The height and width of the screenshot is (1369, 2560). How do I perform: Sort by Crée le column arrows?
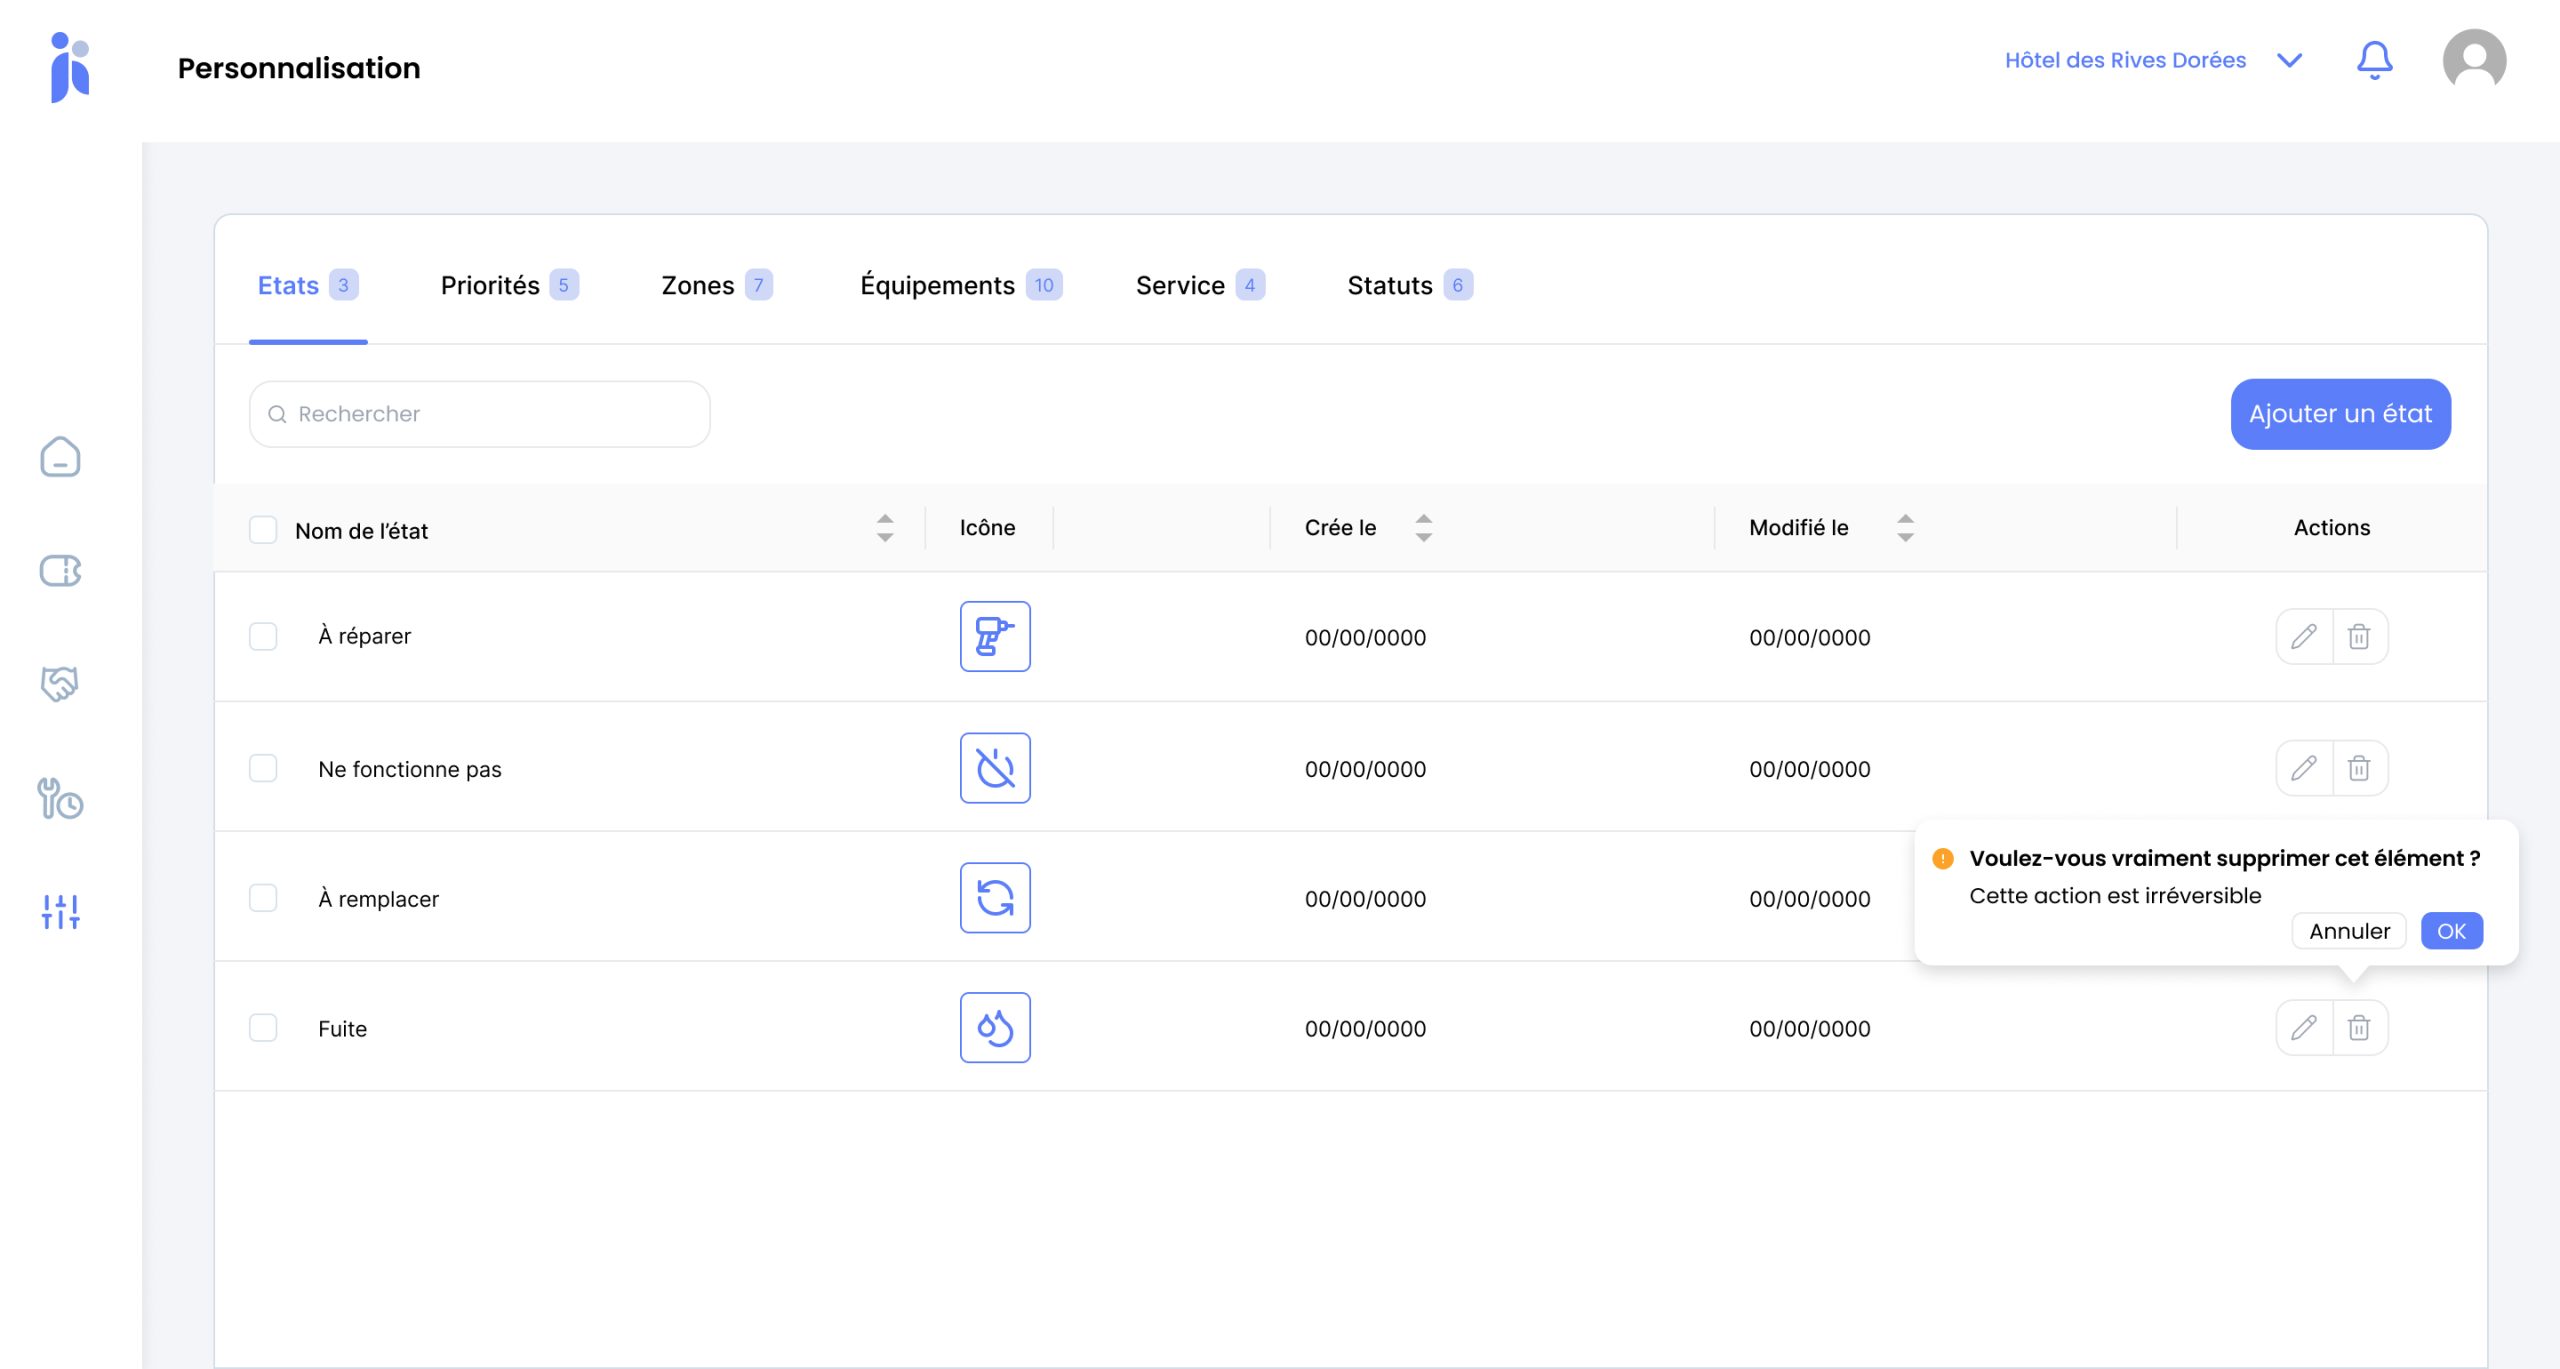tap(1423, 528)
